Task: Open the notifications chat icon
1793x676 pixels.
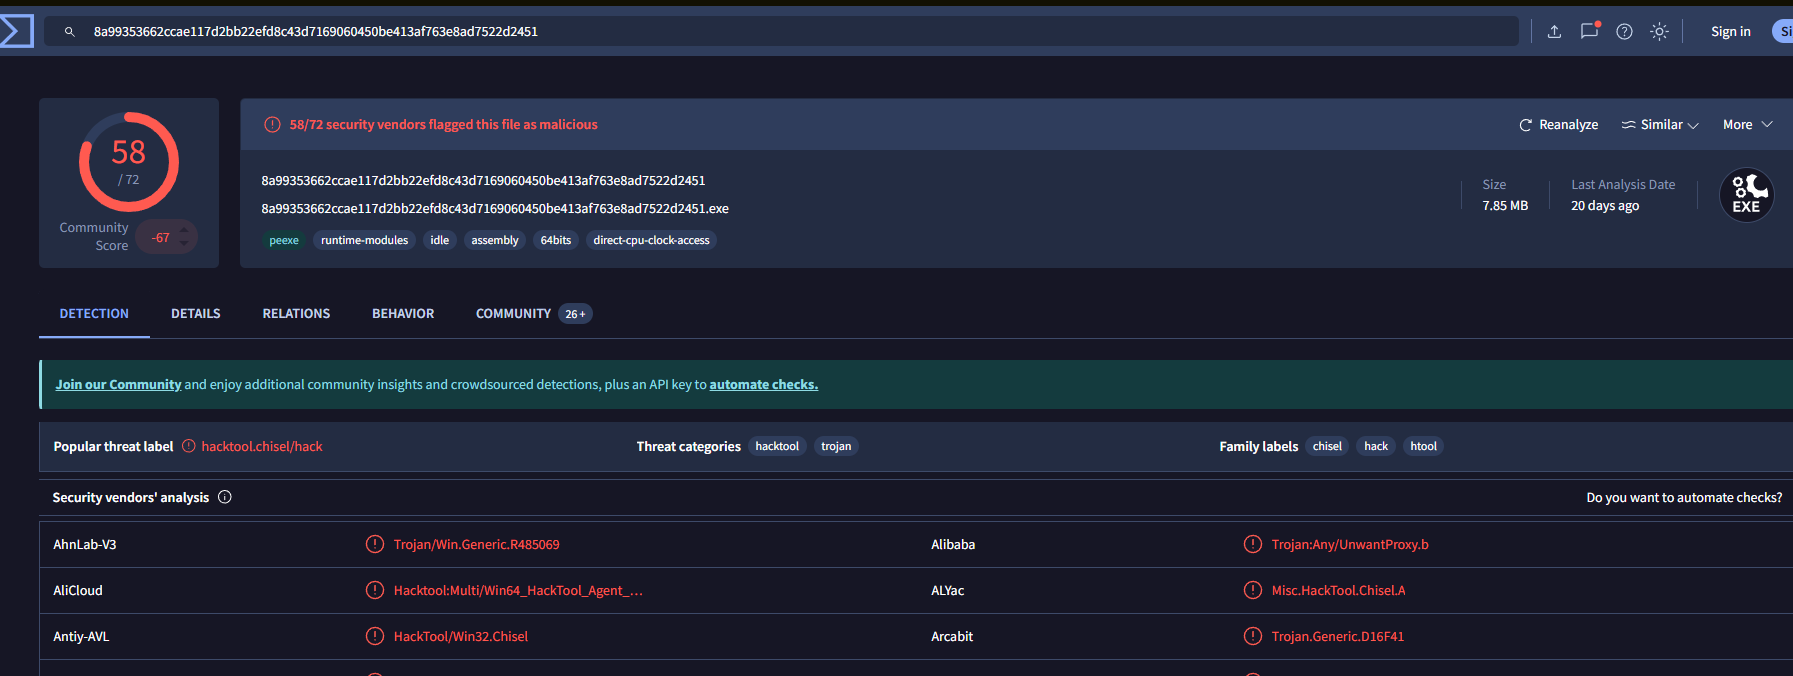Action: (1589, 31)
